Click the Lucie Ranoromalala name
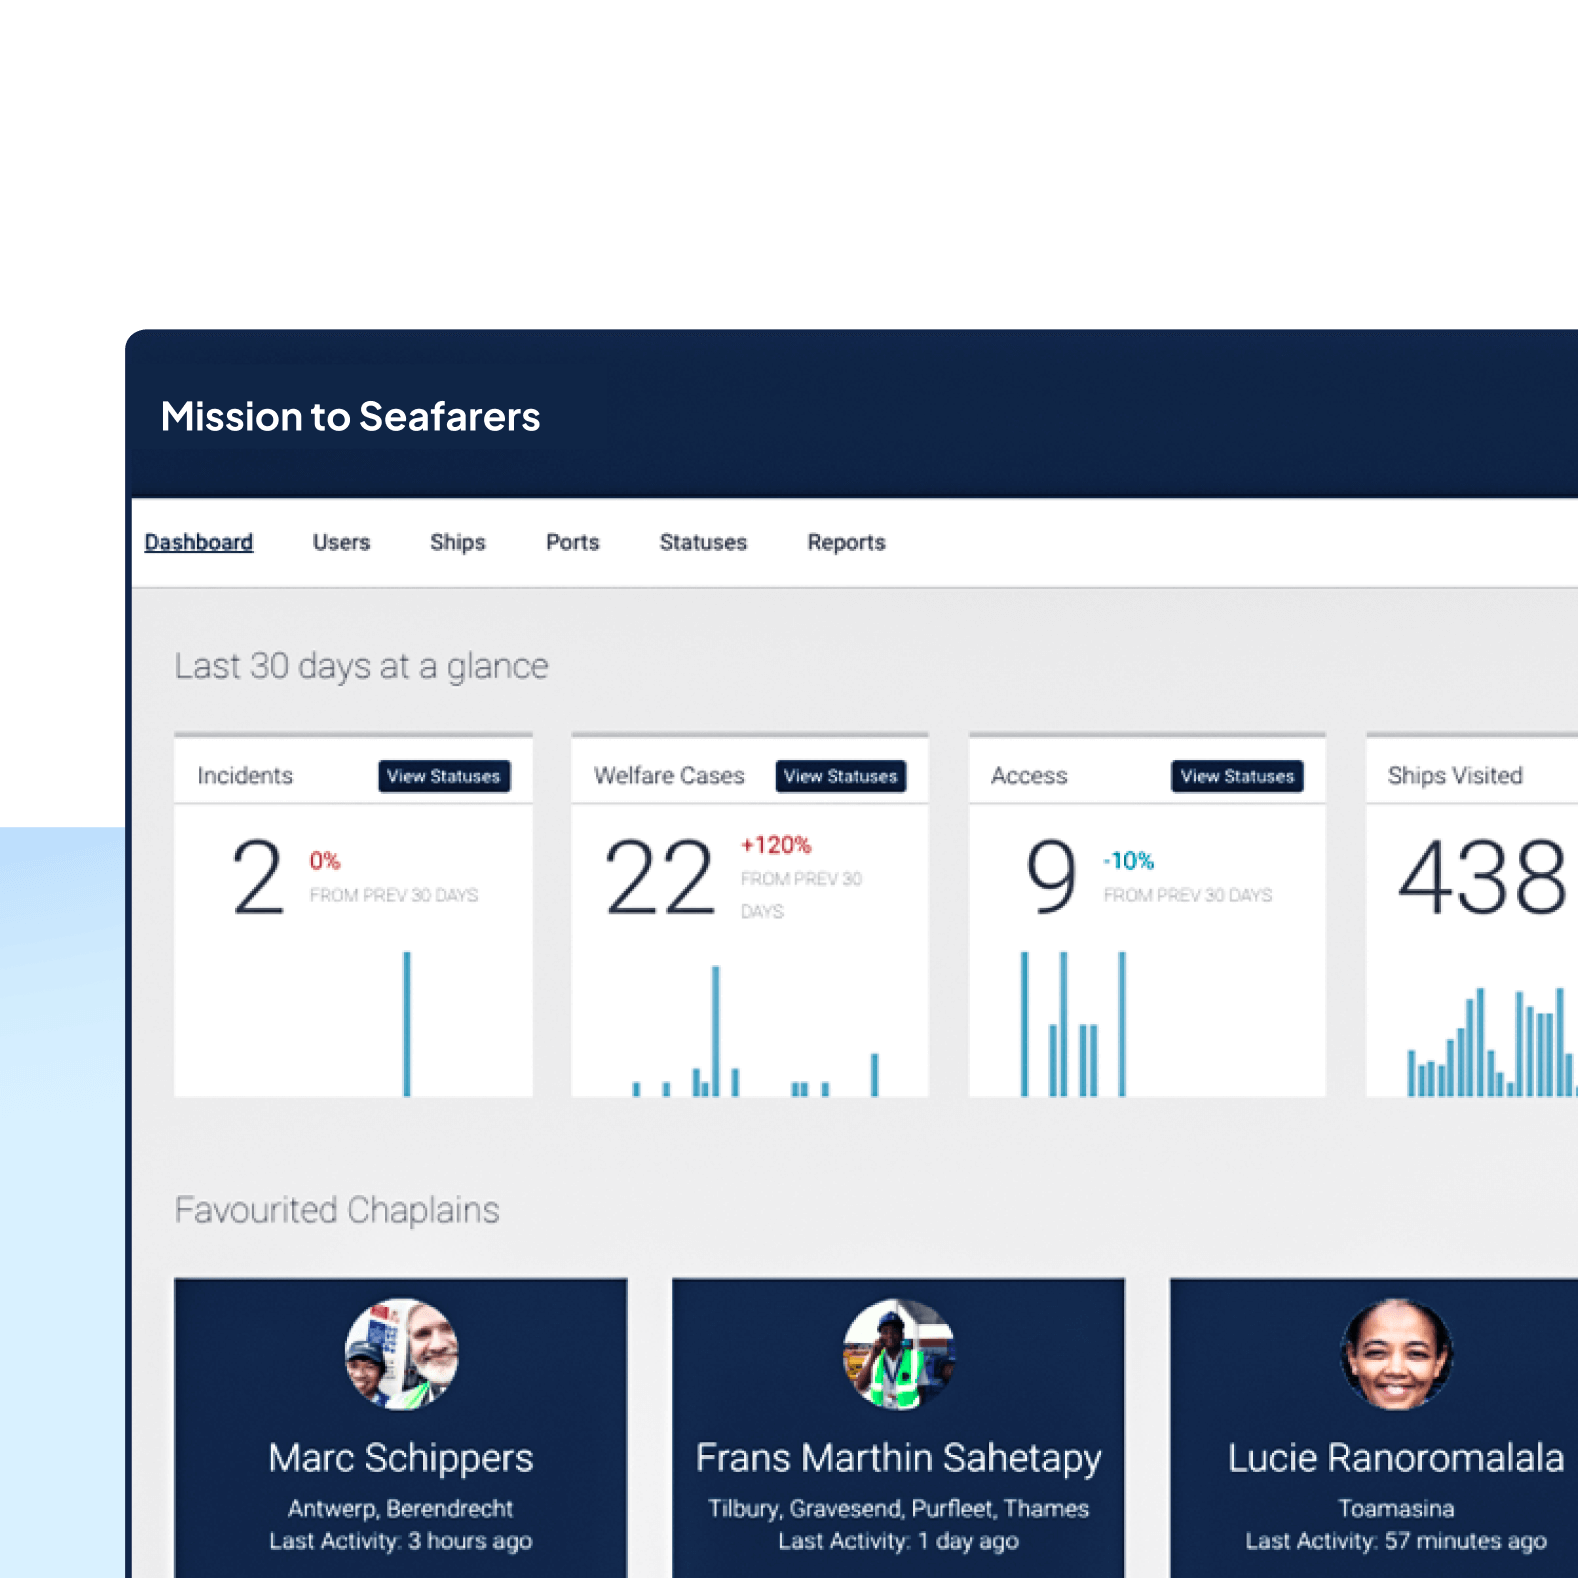The height and width of the screenshot is (1578, 1578). point(1396,1458)
